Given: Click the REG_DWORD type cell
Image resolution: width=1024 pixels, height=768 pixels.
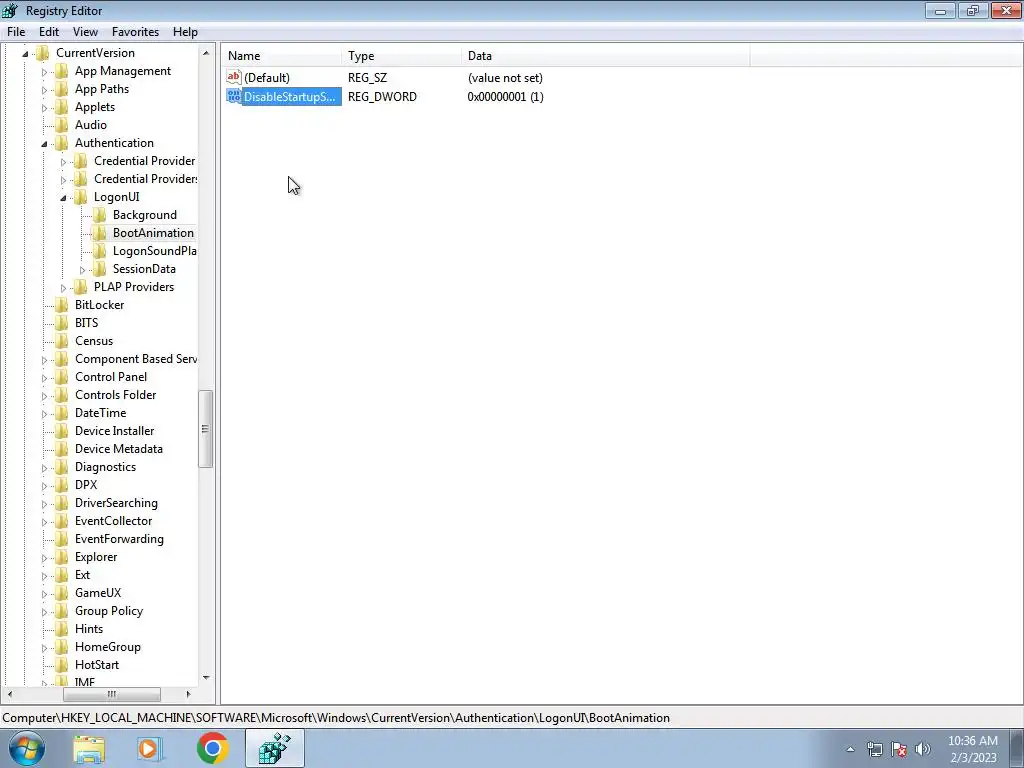Looking at the screenshot, I should point(382,97).
